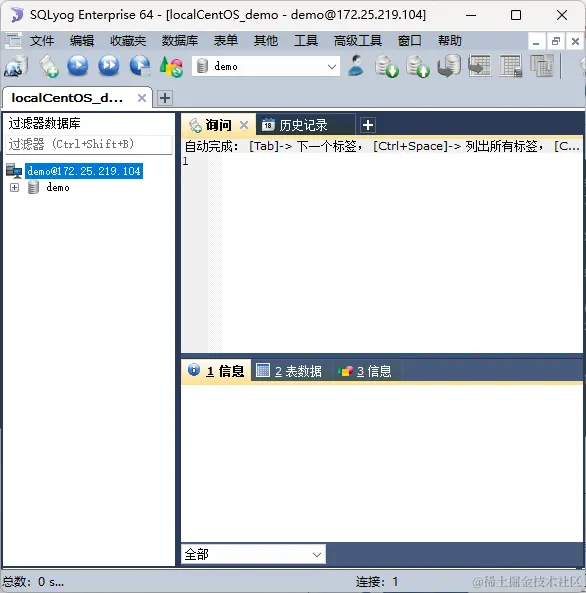The height and width of the screenshot is (593, 586).
Task: Open a new query editor icon
Action: [48, 66]
